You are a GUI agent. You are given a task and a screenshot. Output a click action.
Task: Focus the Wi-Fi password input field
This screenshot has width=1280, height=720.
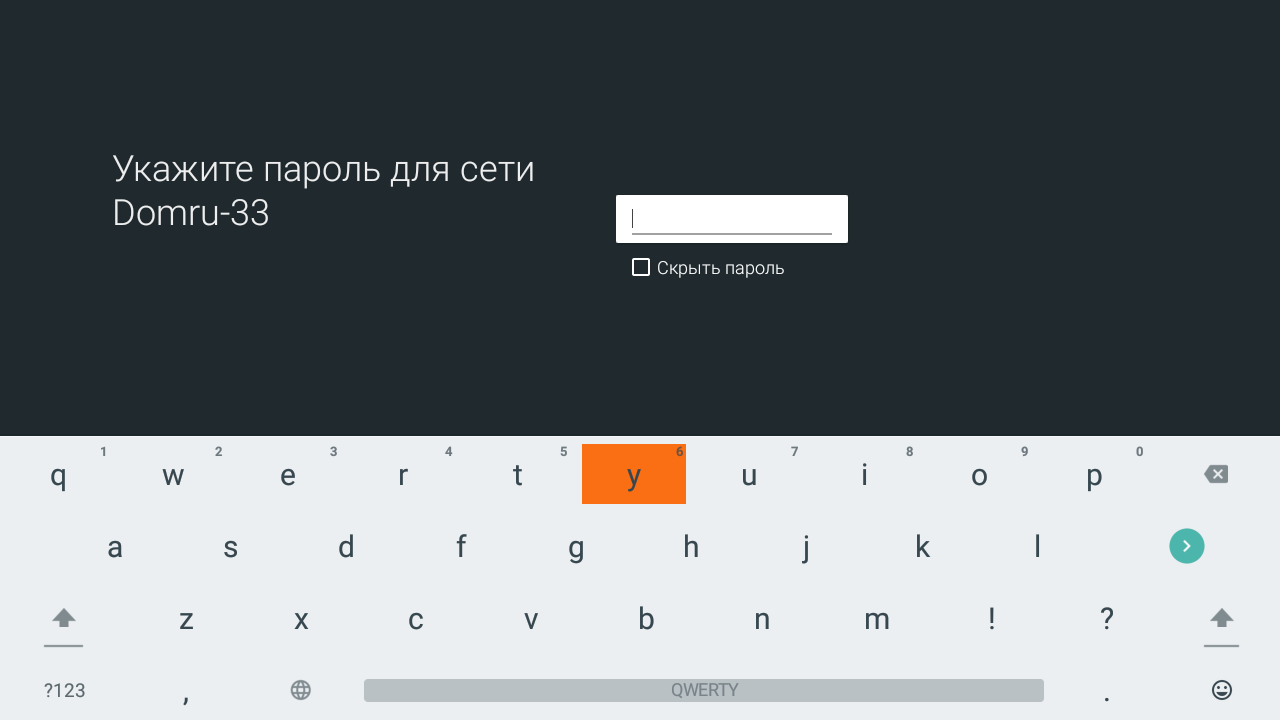tap(732, 219)
